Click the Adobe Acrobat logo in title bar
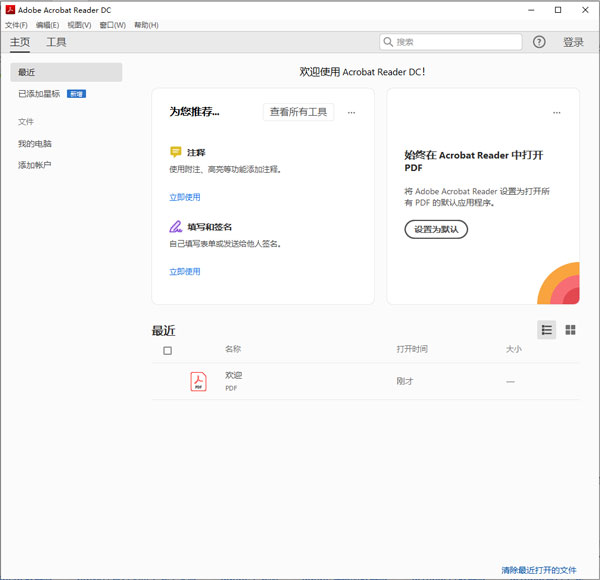Viewport: 600px width, 580px height. [x=10, y=10]
